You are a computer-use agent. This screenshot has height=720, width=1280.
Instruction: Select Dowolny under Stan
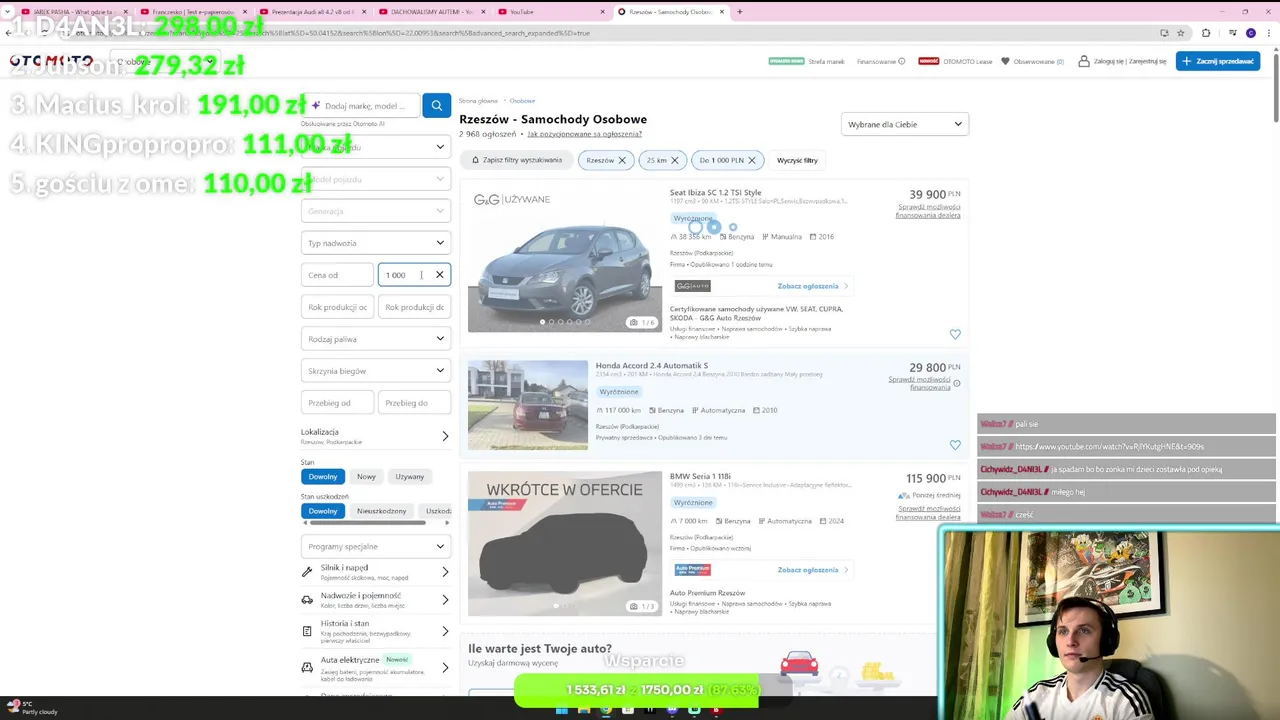pyautogui.click(x=323, y=477)
